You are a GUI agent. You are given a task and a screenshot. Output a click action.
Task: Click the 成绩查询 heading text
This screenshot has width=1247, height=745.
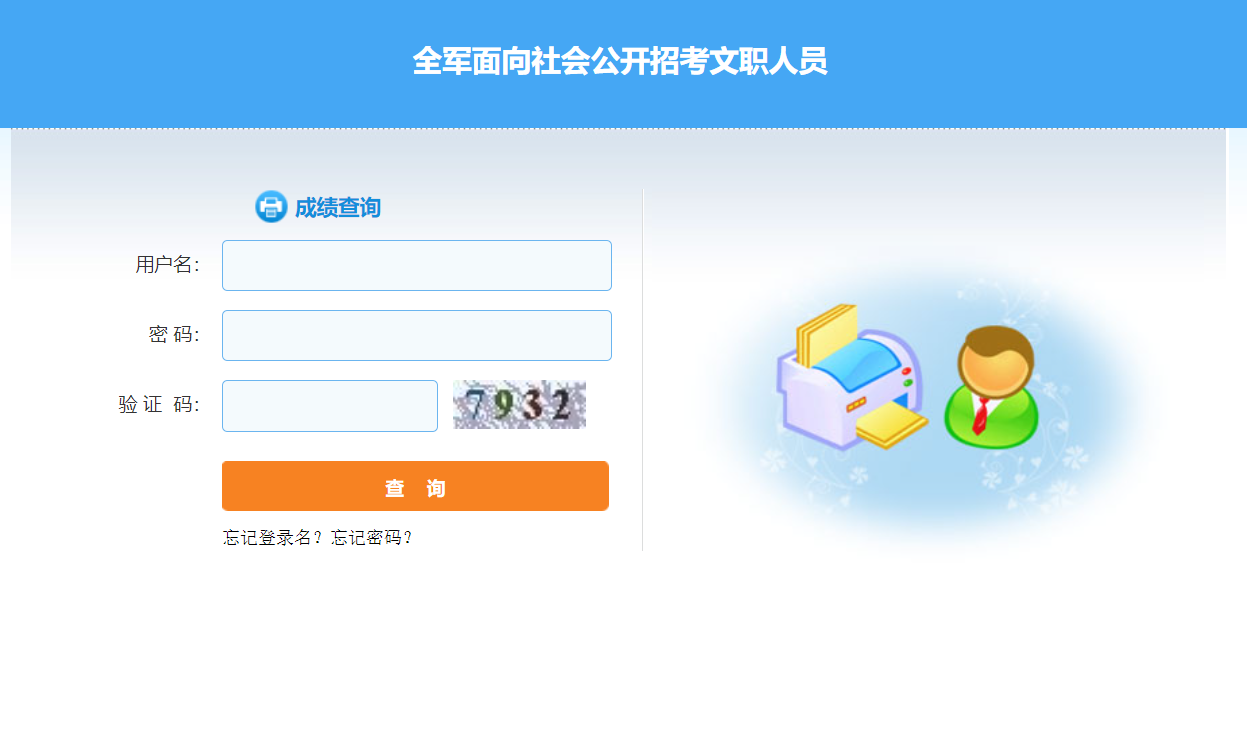point(337,208)
